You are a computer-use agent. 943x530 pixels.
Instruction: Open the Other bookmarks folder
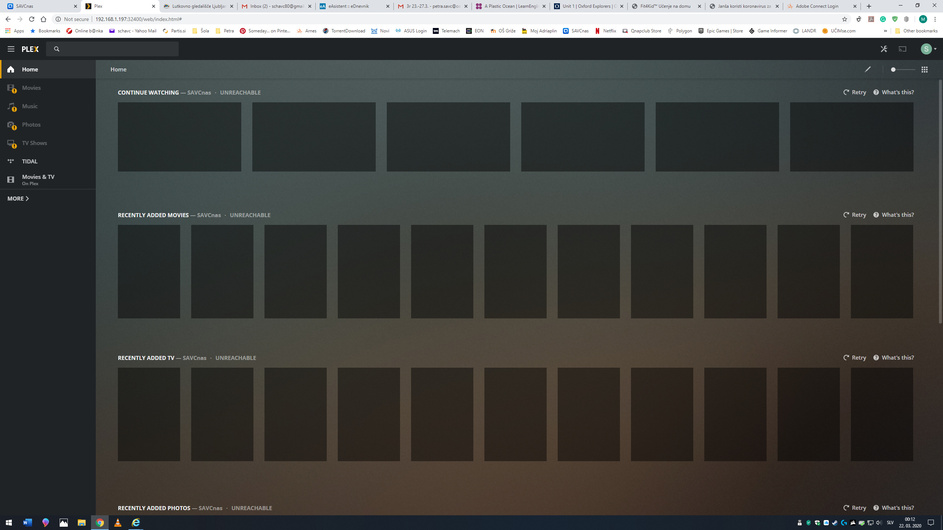916,31
